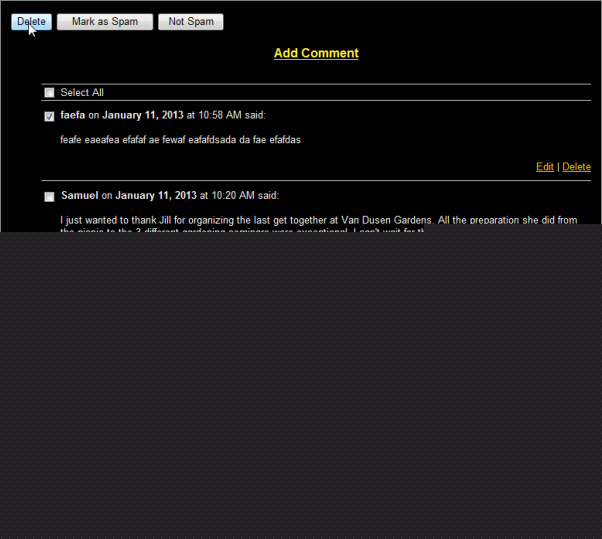Screen dimensions: 602x539
Task: Click Edit link on faefa's comment
Action: [x=544, y=167]
